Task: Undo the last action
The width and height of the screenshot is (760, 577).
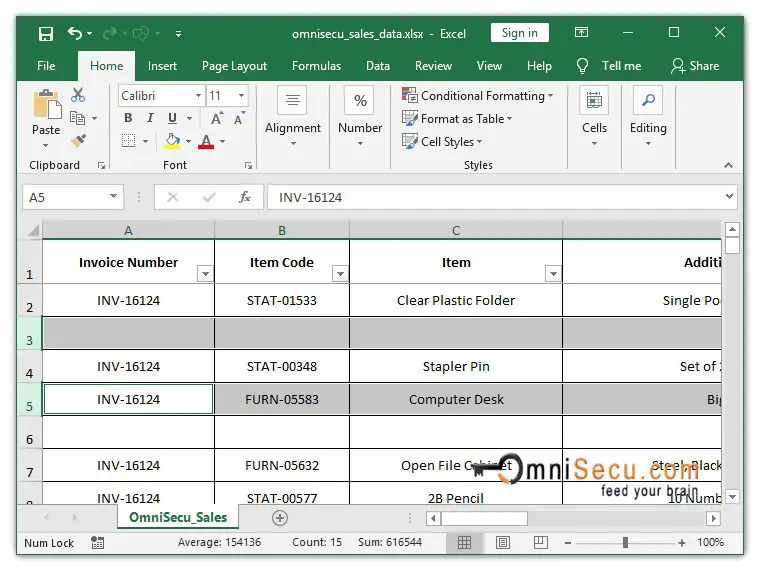Action: pyautogui.click(x=75, y=33)
